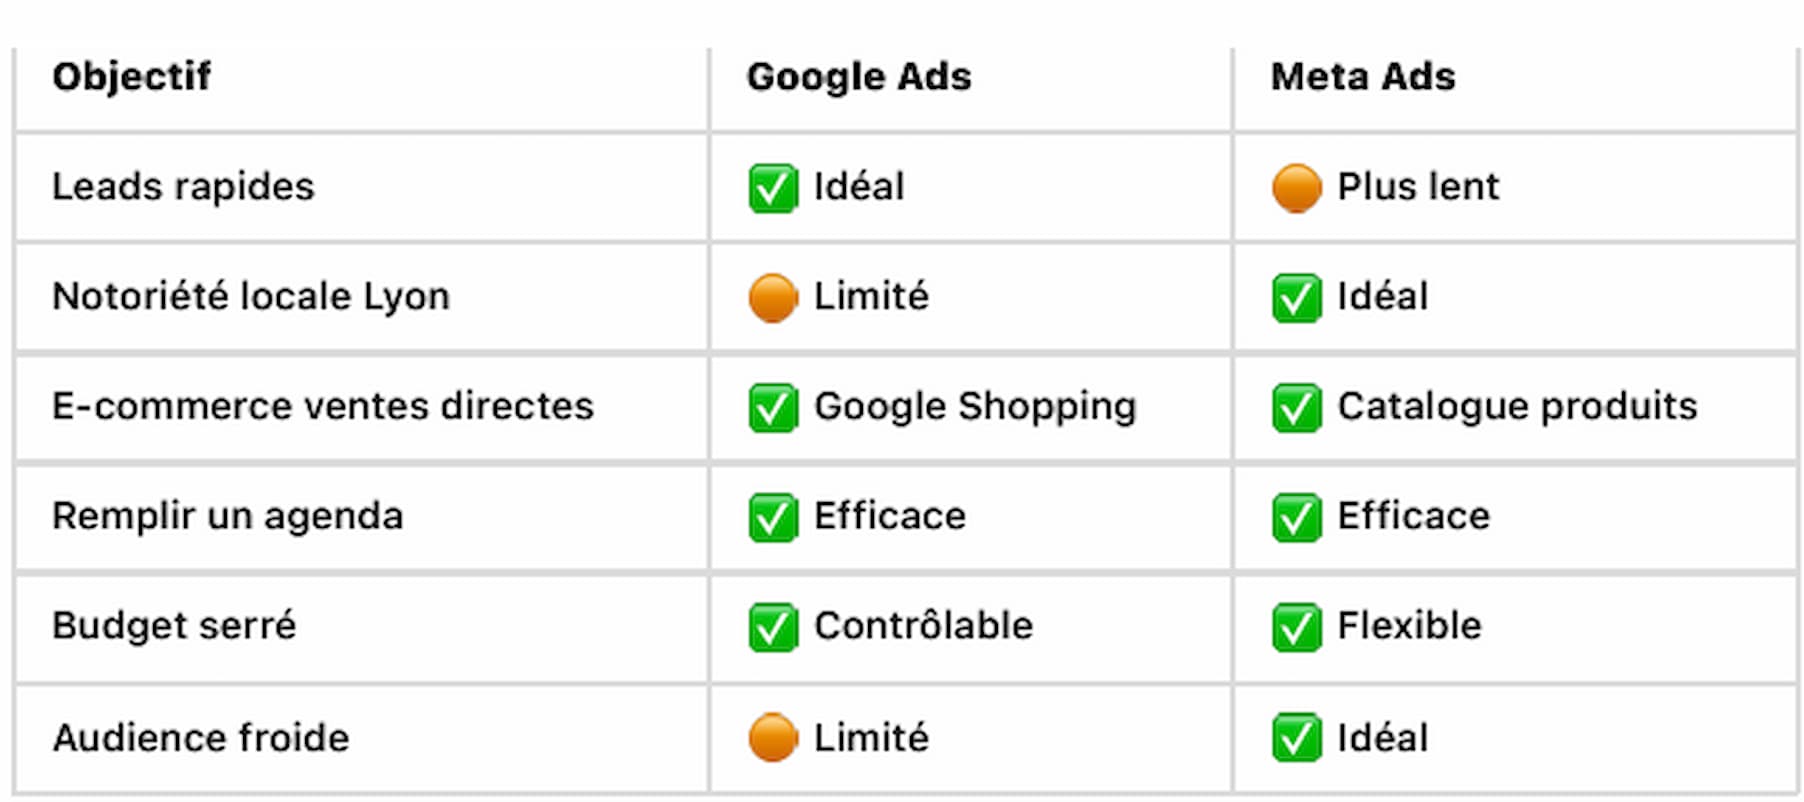
Task: Click the Remplir un agenda text
Action: point(228,517)
